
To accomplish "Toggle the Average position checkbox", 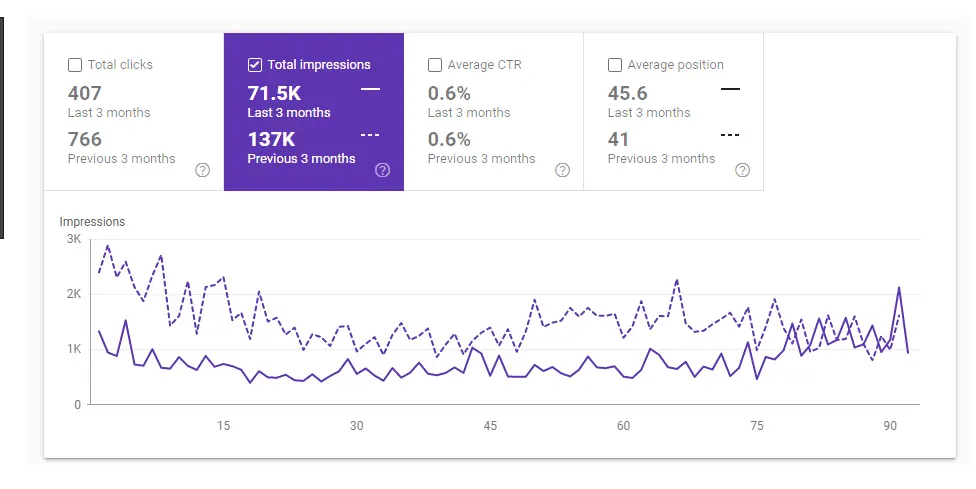I will tap(615, 65).
